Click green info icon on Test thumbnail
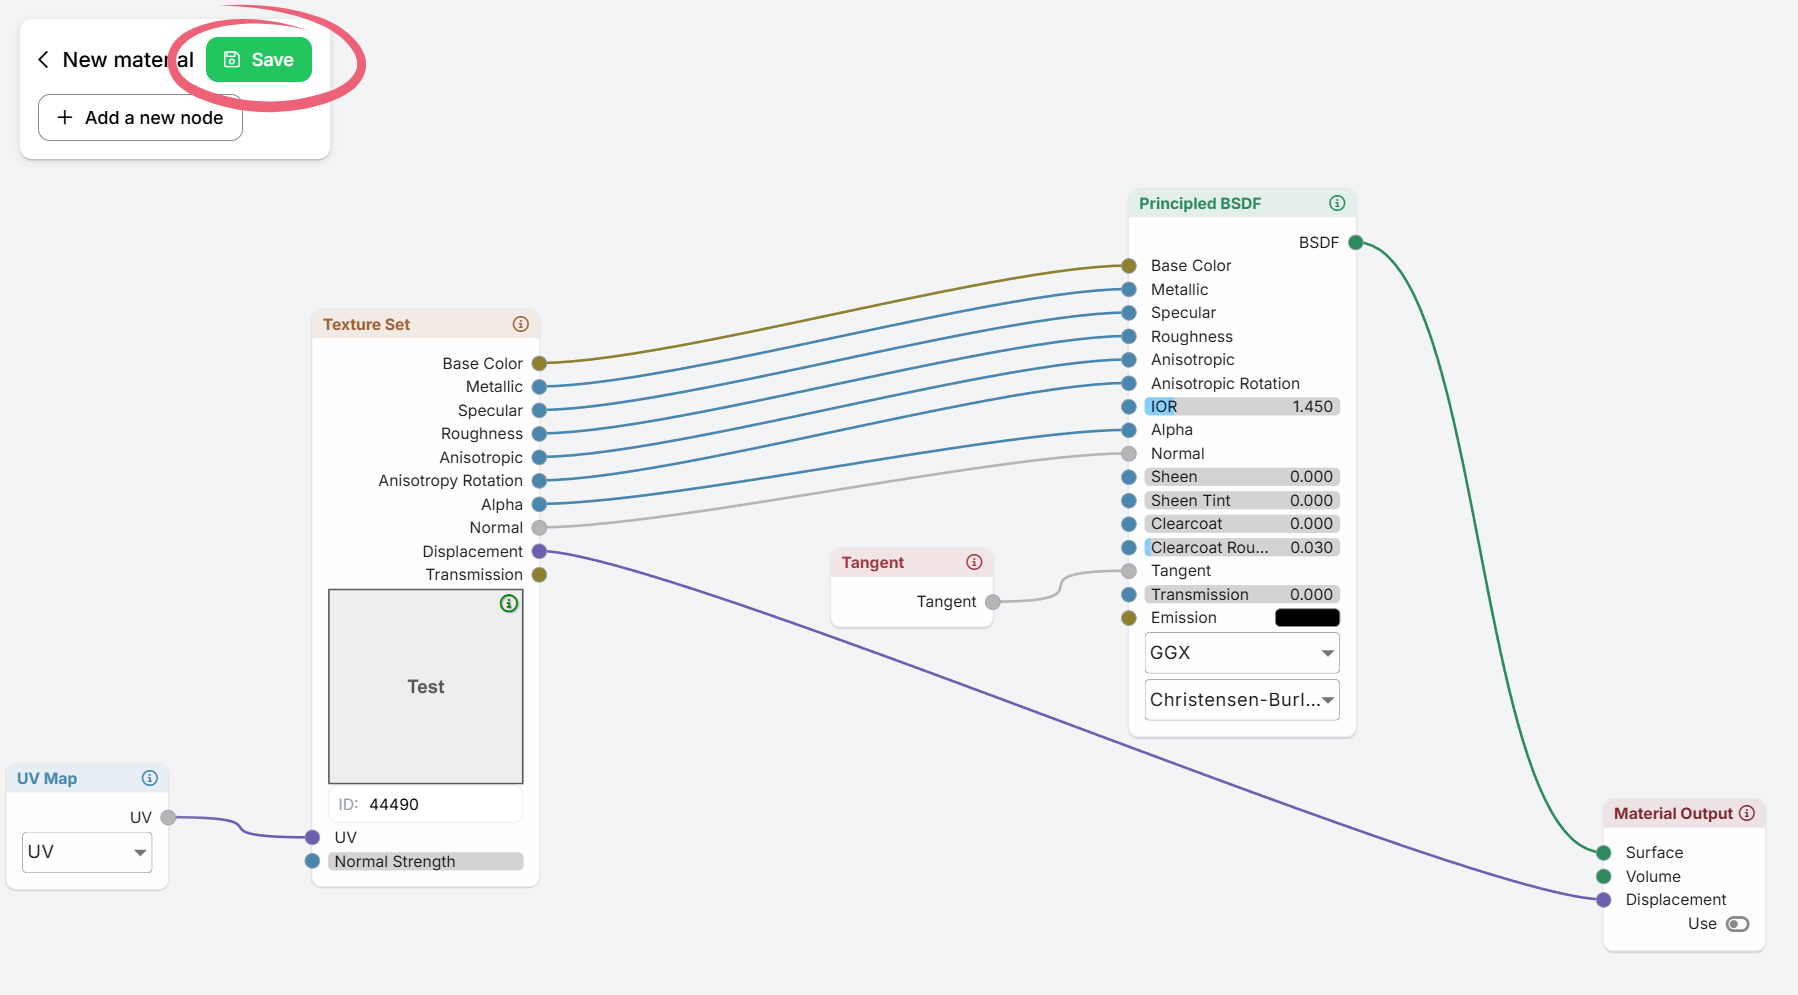Screen dimensions: 1798x995 [x=509, y=603]
